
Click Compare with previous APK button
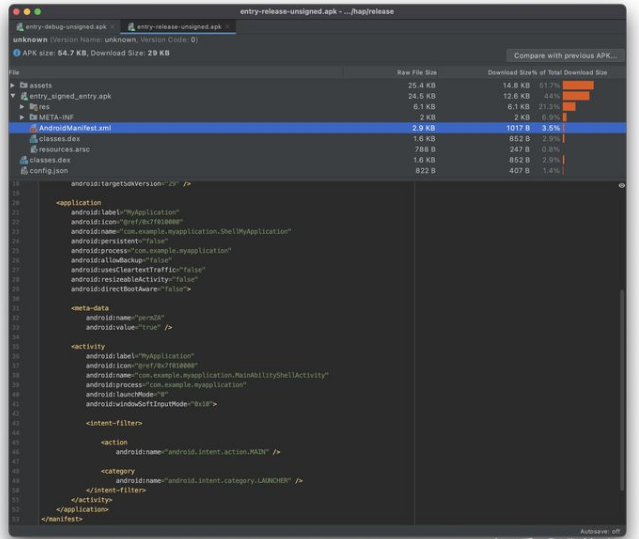(x=565, y=55)
